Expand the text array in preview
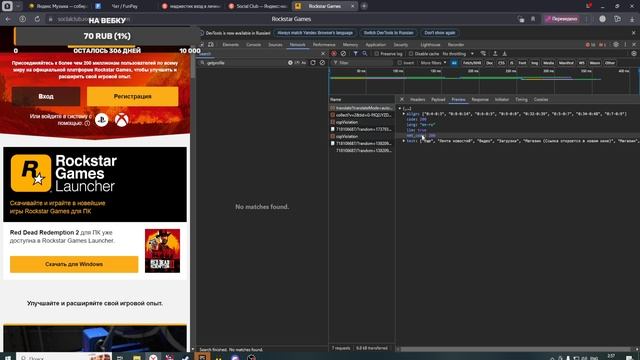The width and height of the screenshot is (640, 360). [404, 141]
